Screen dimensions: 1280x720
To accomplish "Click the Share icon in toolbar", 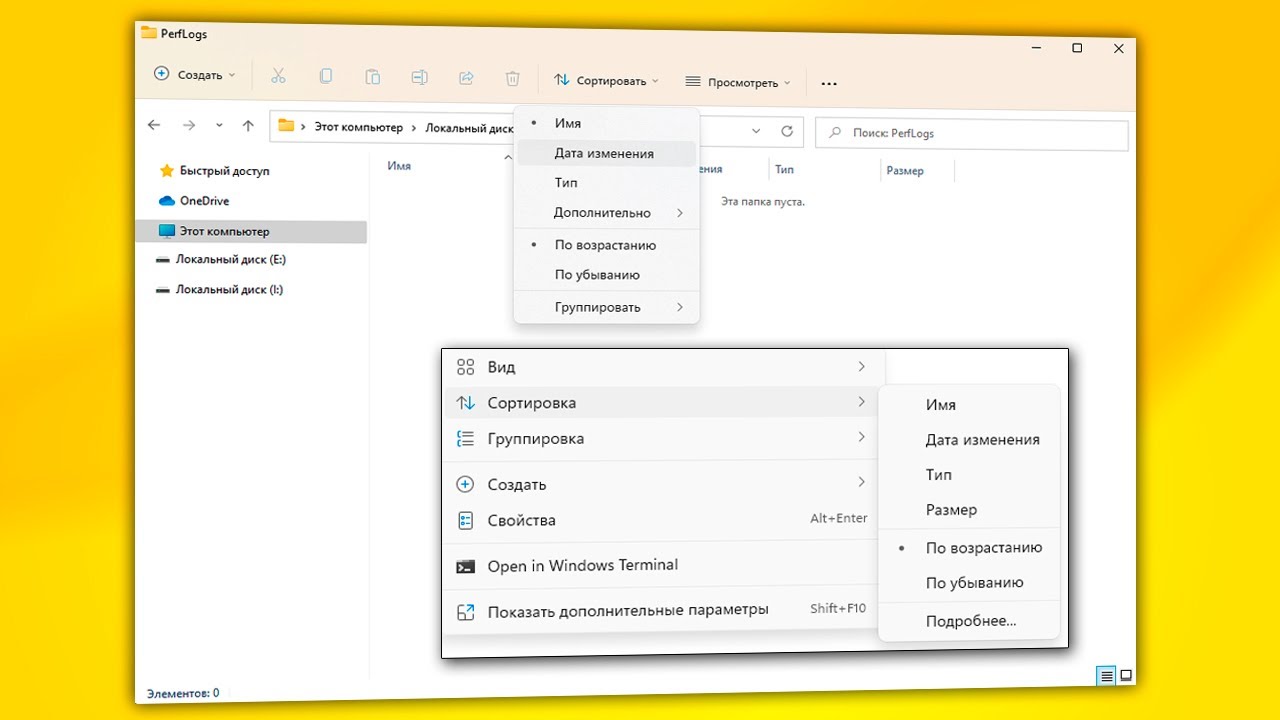I will point(465,78).
